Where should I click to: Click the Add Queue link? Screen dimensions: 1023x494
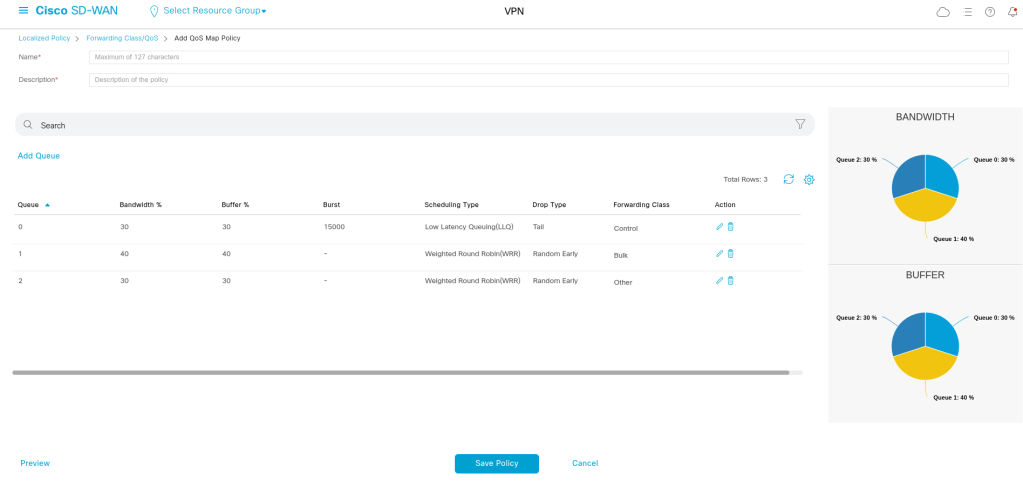click(x=39, y=156)
